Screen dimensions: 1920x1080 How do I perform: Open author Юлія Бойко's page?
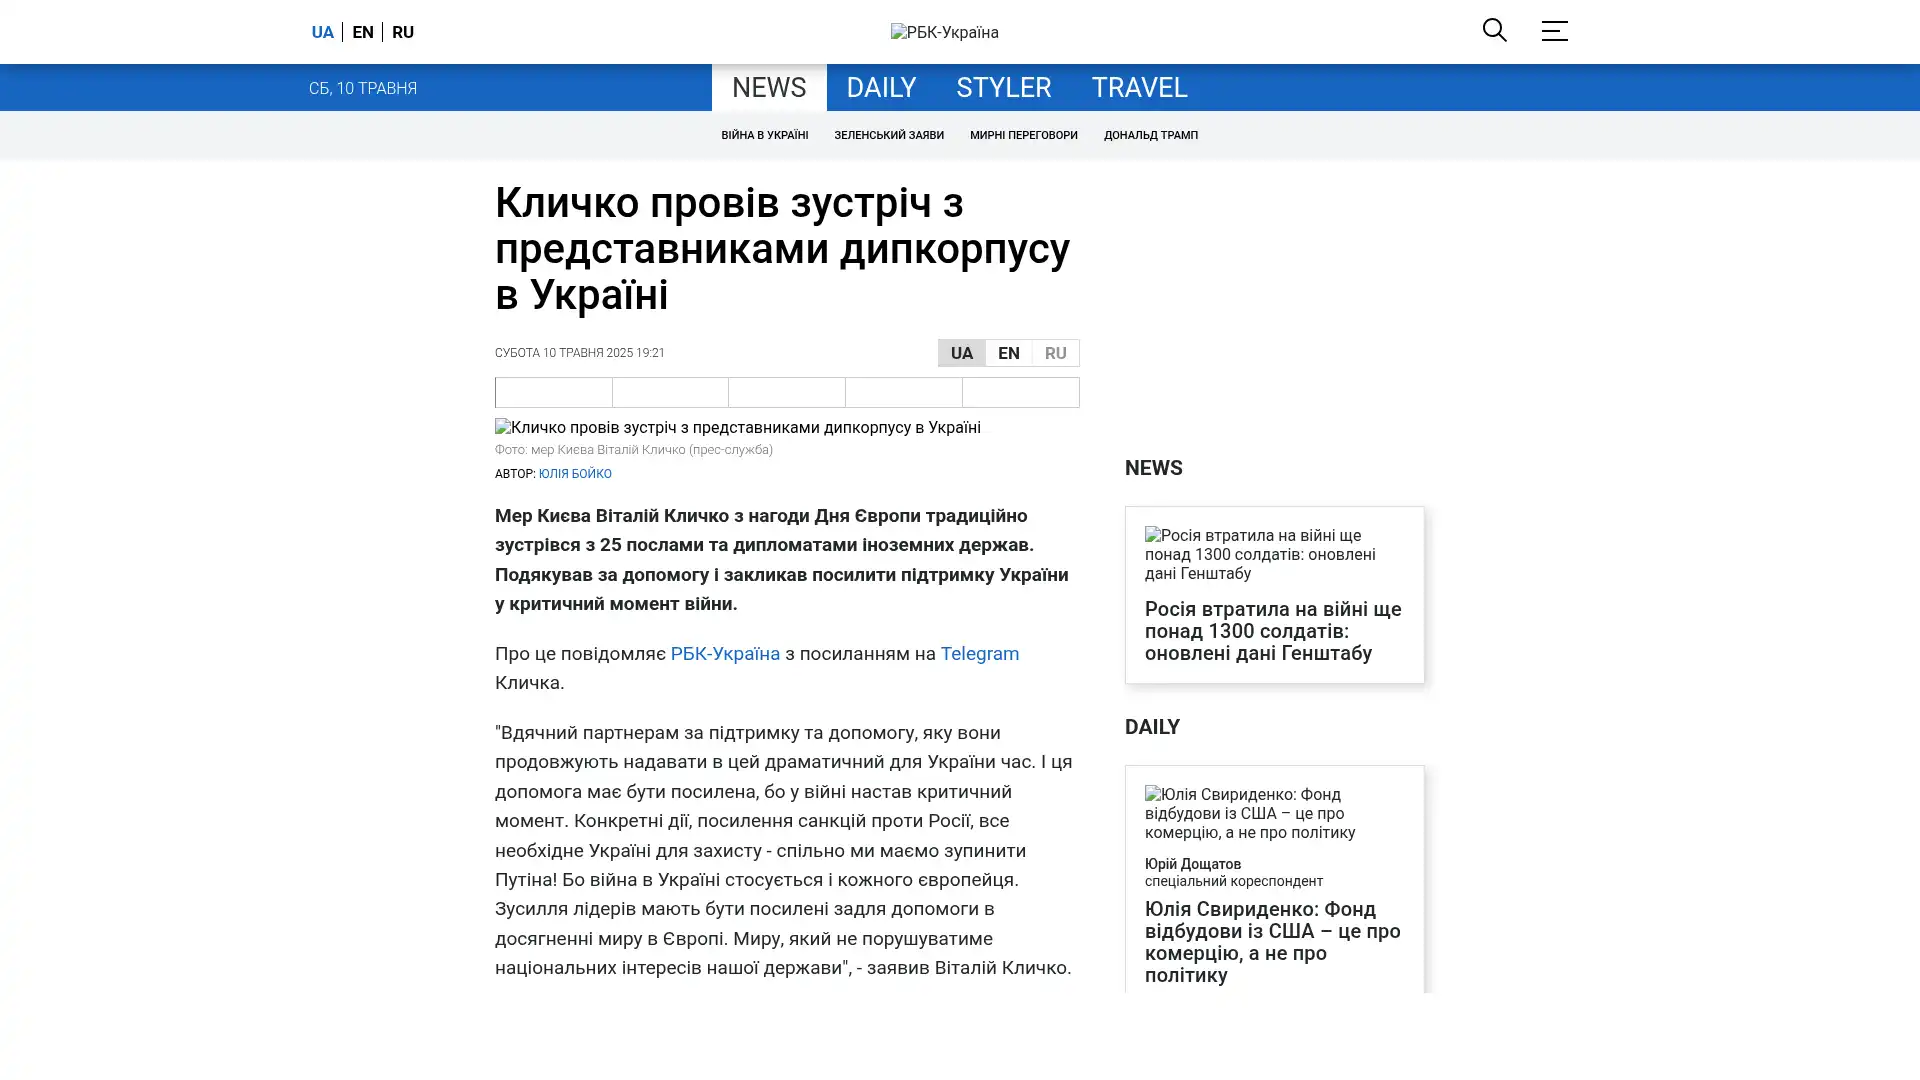[575, 474]
